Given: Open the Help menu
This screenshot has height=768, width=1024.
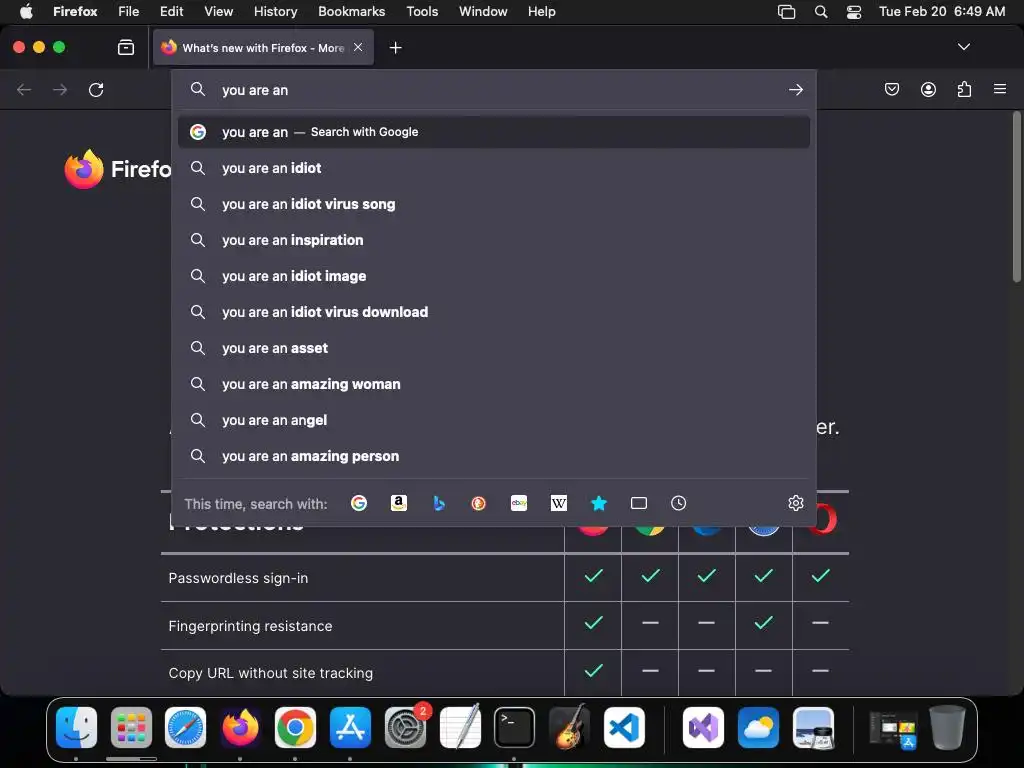Looking at the screenshot, I should (541, 11).
